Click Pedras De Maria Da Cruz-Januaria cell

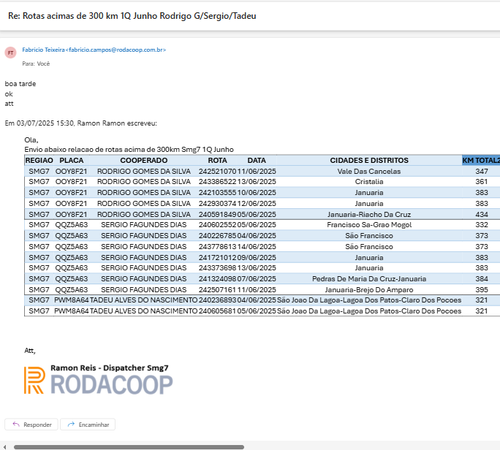point(369,279)
